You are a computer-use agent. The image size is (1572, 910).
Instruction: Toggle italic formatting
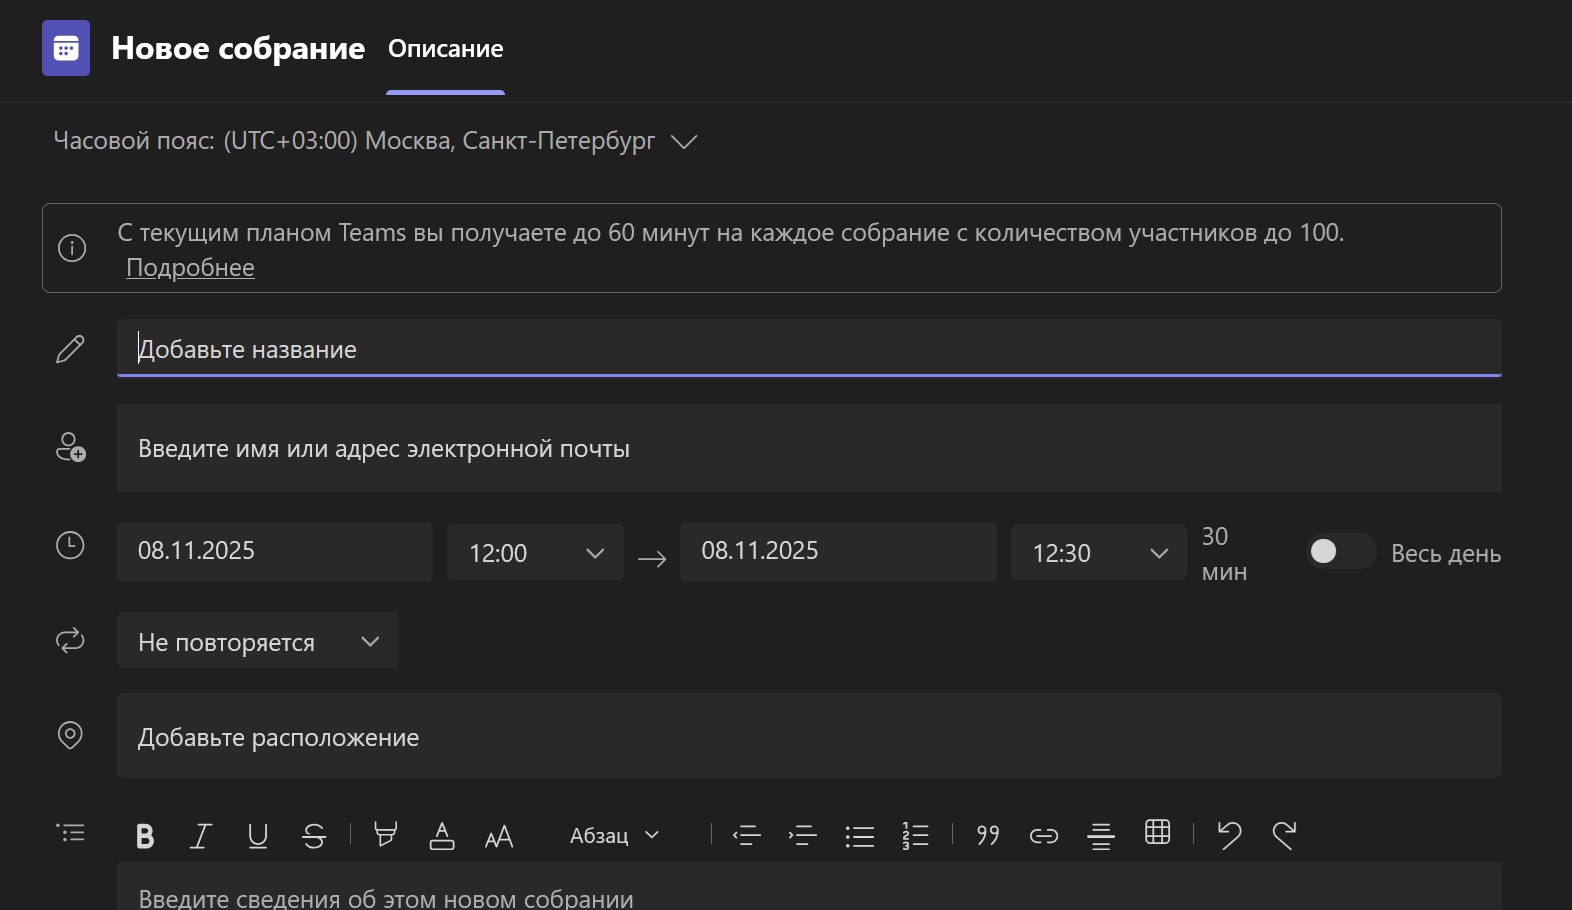(201, 836)
